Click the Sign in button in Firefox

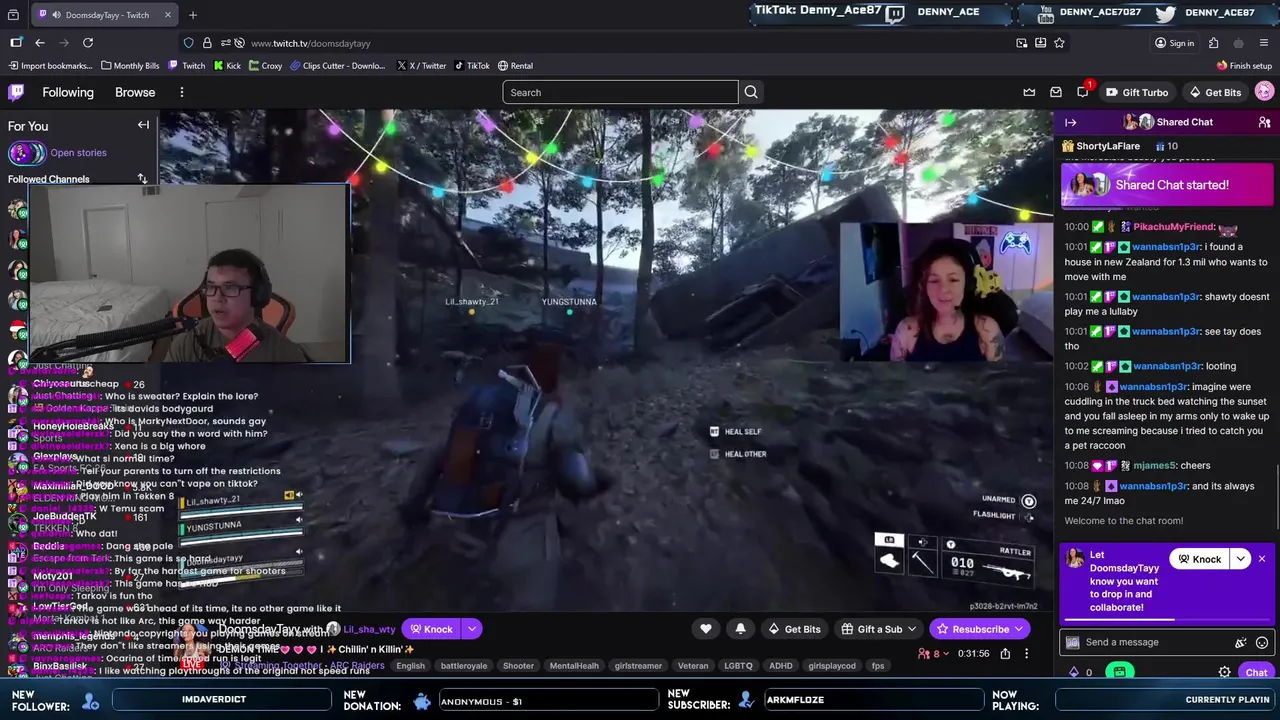(x=1174, y=43)
